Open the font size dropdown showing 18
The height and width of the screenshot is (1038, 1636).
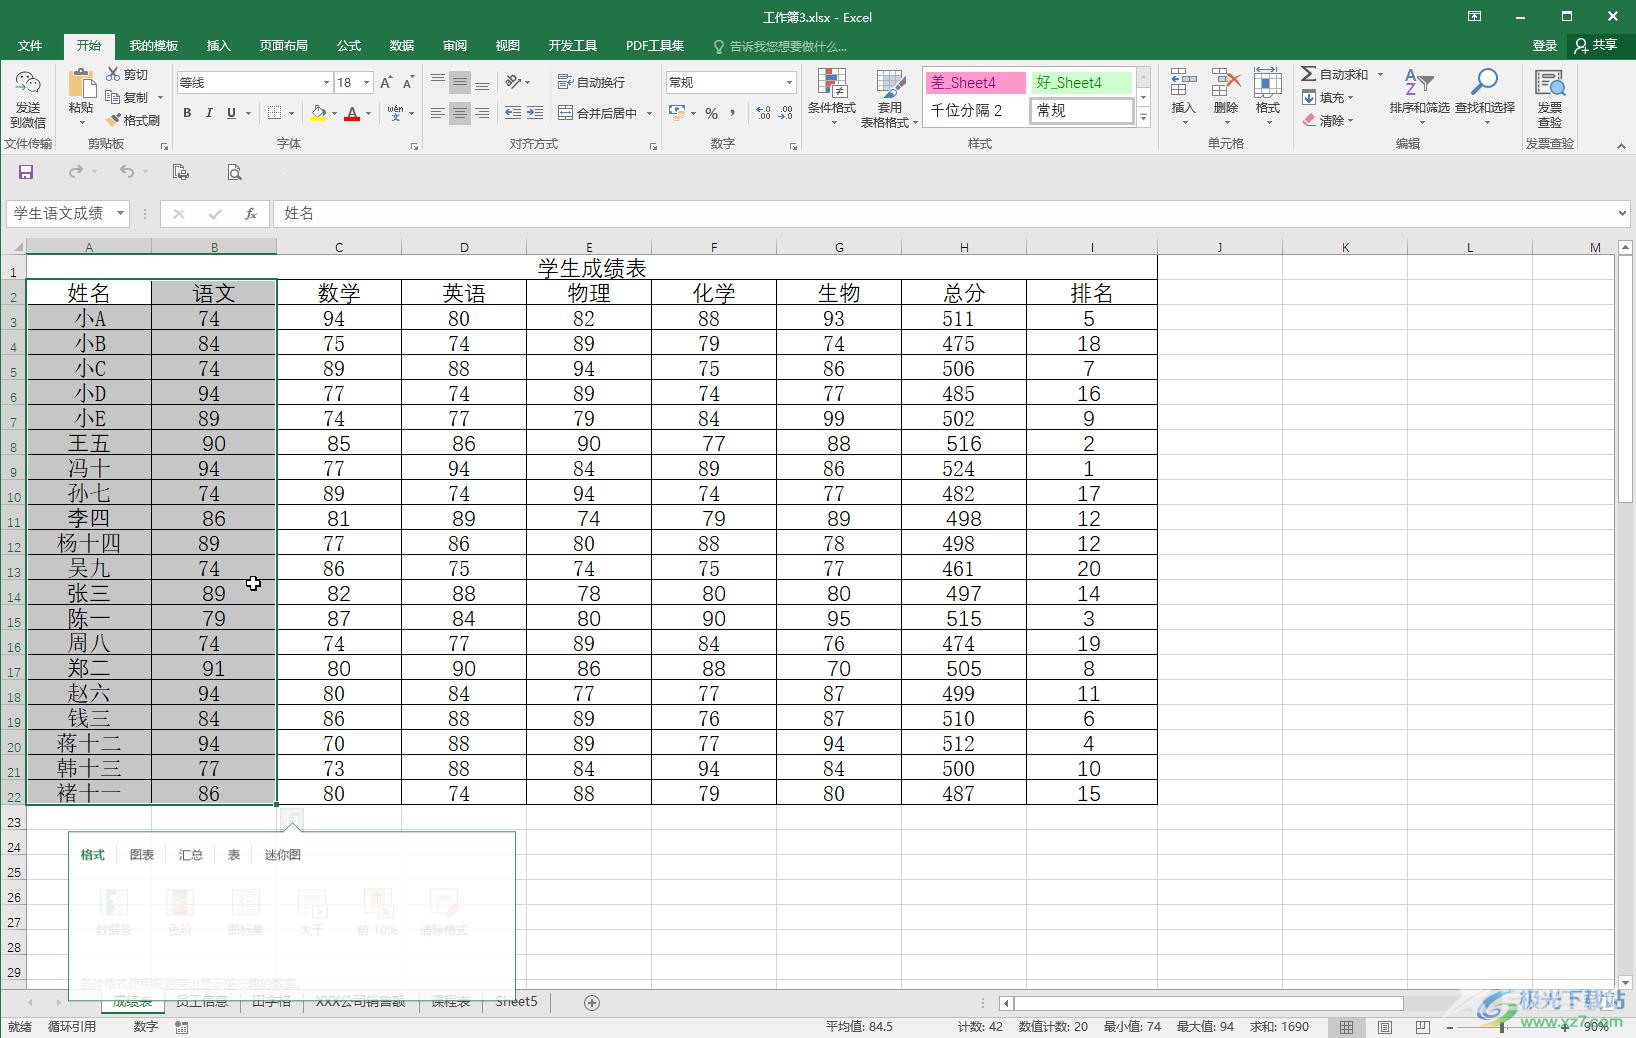pos(367,82)
